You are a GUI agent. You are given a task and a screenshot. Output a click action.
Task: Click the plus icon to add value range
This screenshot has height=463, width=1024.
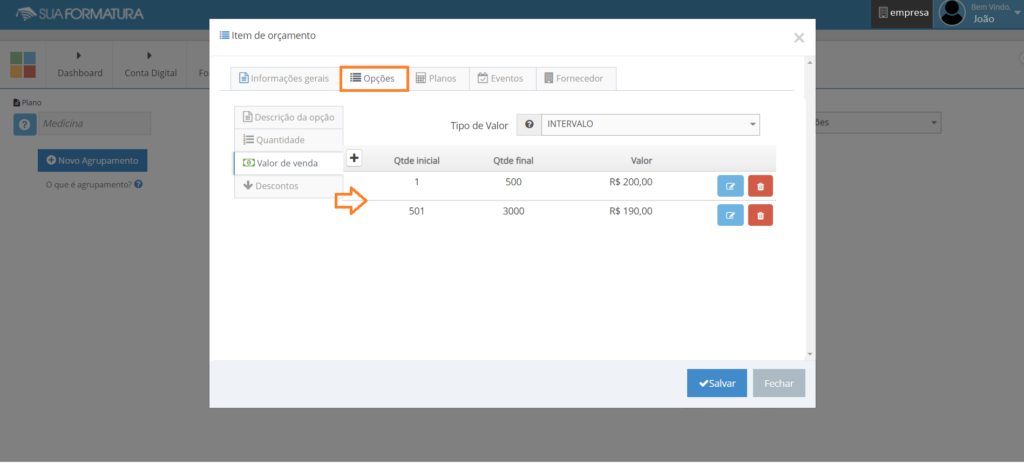pos(354,158)
